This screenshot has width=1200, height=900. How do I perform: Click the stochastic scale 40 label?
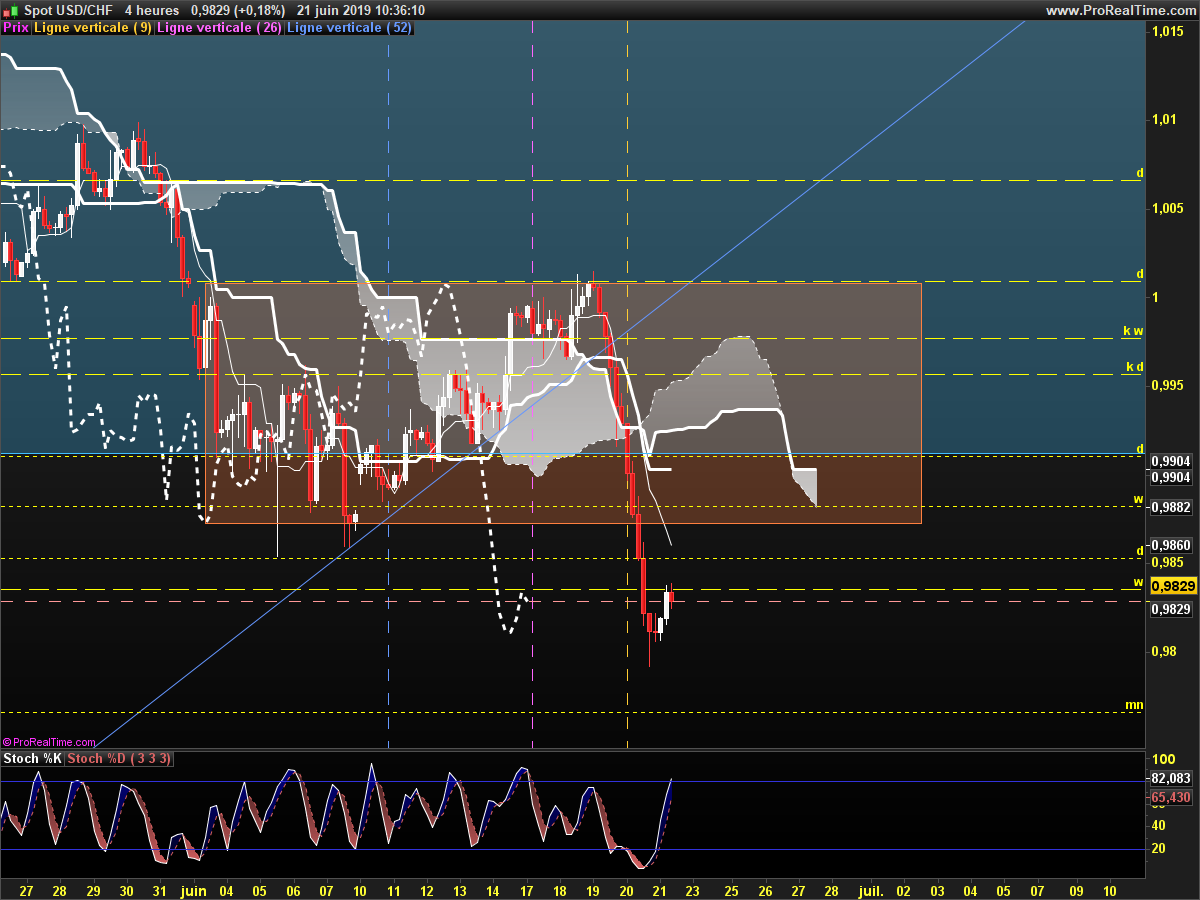click(1159, 825)
